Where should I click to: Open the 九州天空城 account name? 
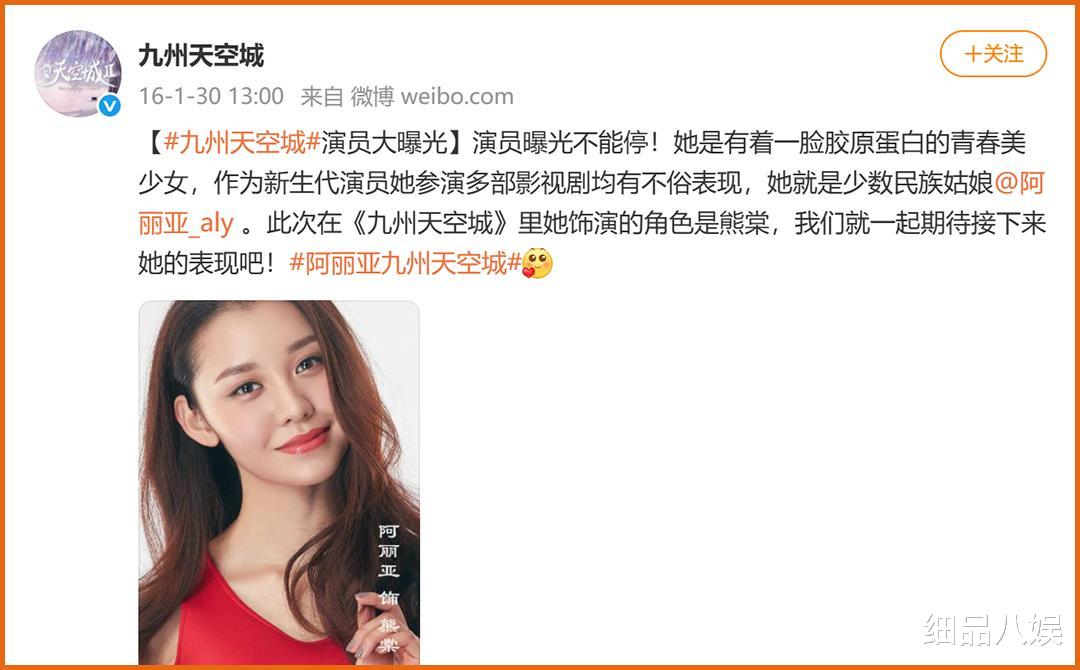(x=201, y=55)
